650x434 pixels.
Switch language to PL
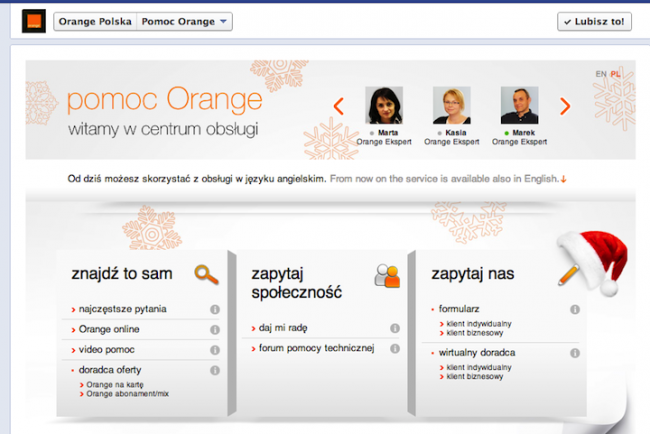(615, 74)
